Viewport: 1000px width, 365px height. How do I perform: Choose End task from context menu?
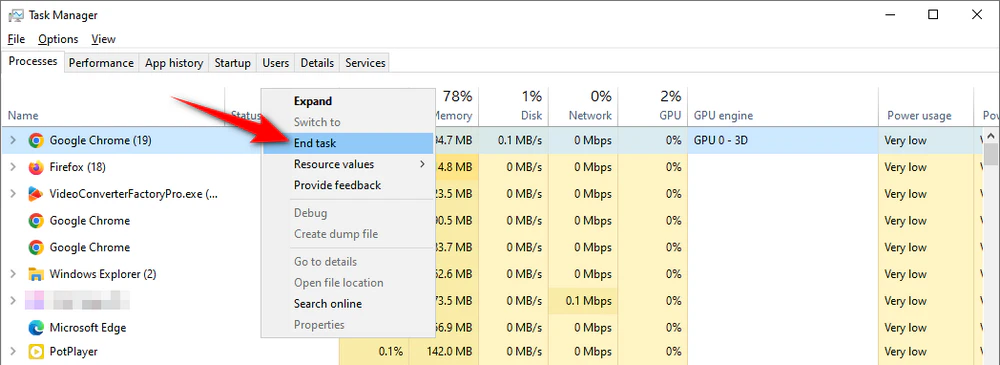(x=348, y=144)
